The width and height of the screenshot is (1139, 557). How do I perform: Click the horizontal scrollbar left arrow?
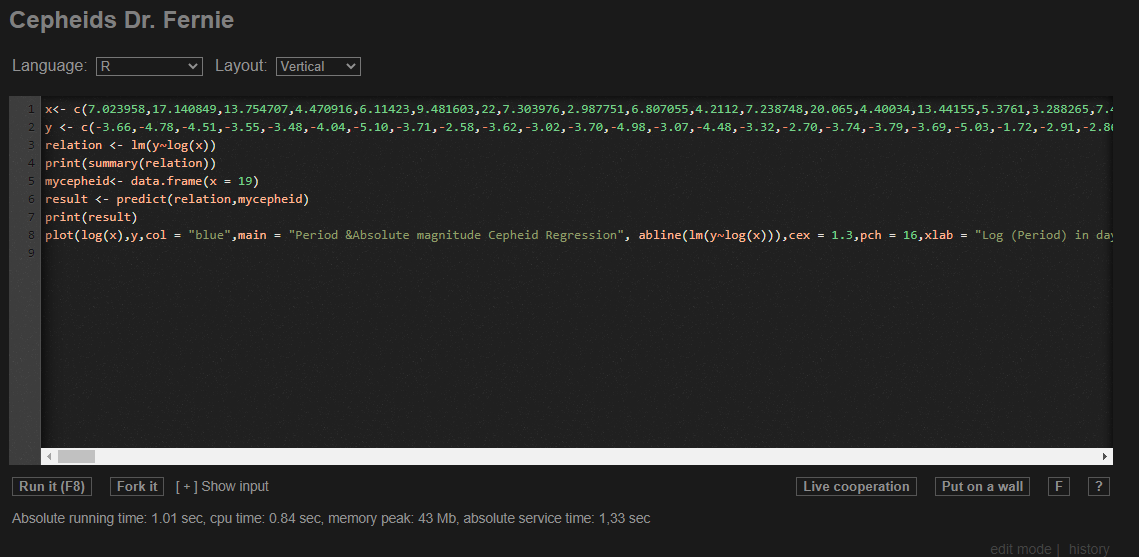click(49, 456)
